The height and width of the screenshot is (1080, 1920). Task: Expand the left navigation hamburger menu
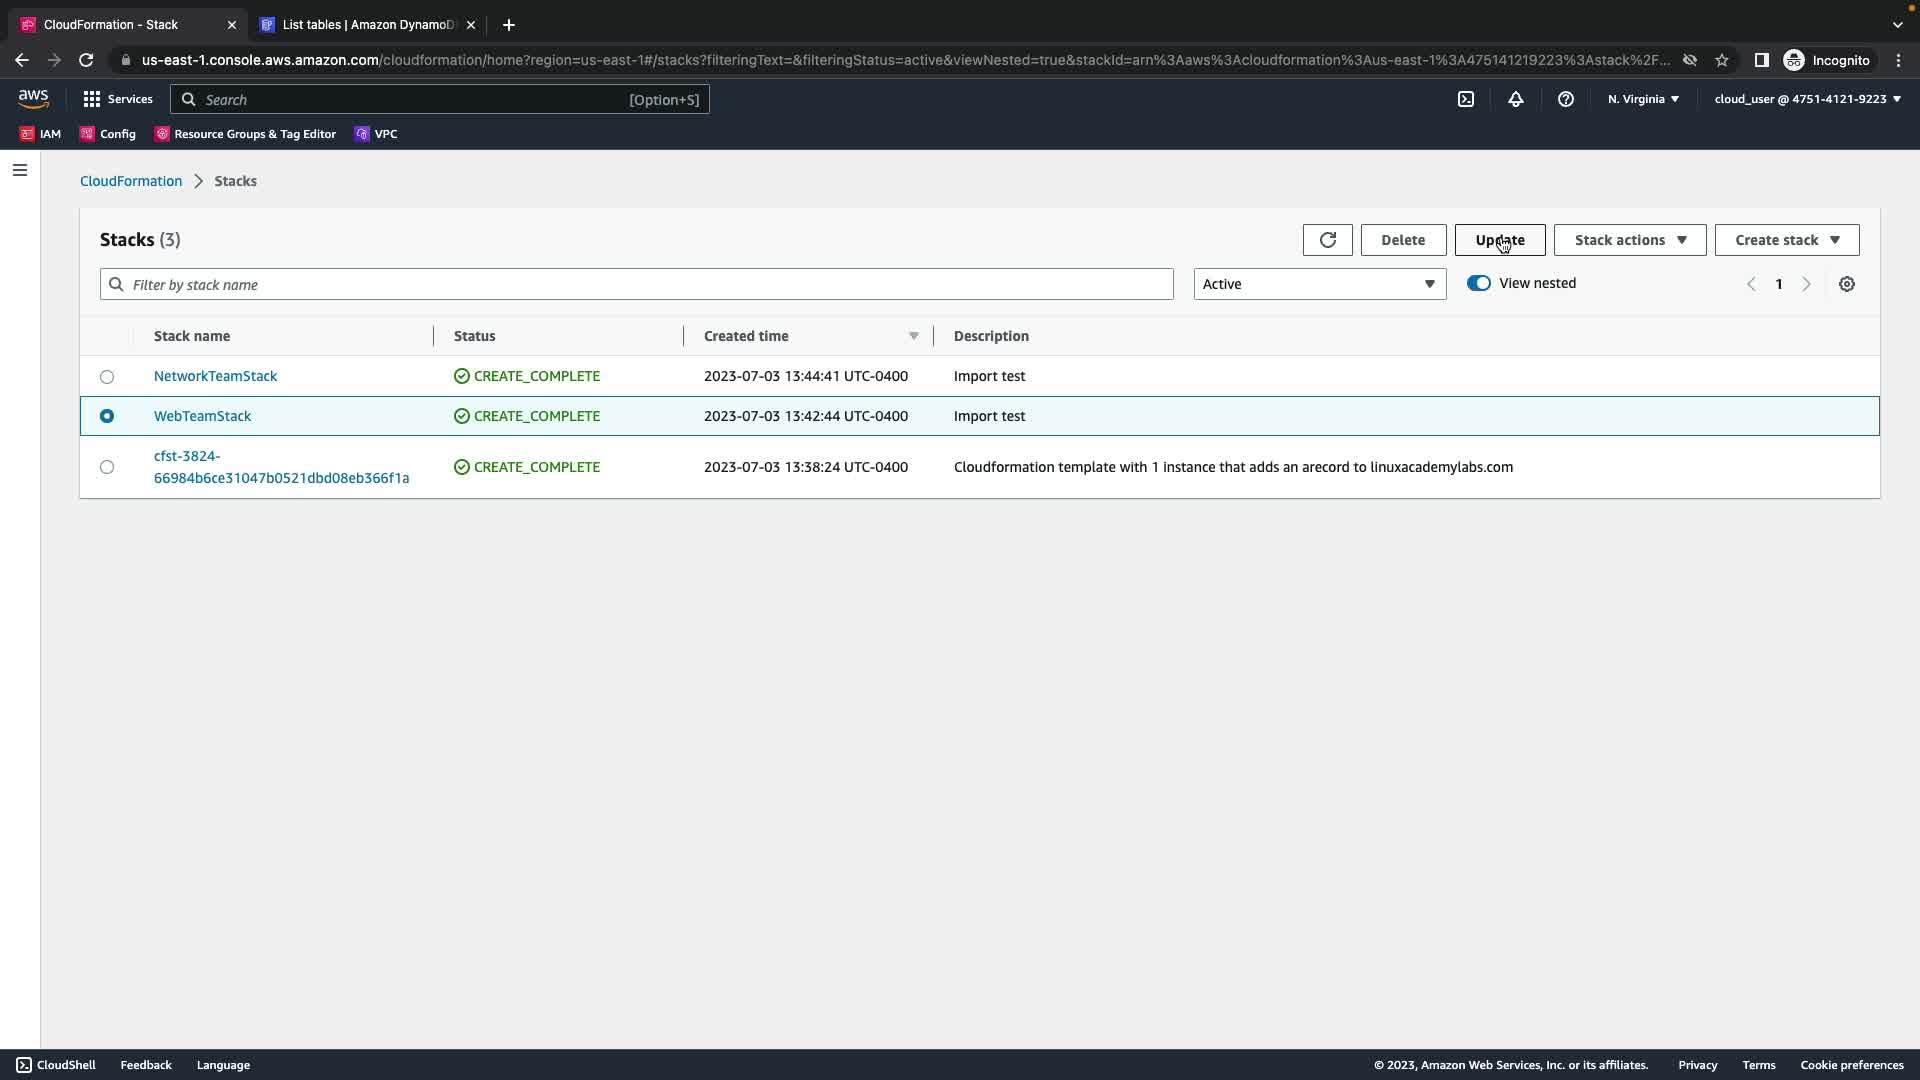point(20,170)
